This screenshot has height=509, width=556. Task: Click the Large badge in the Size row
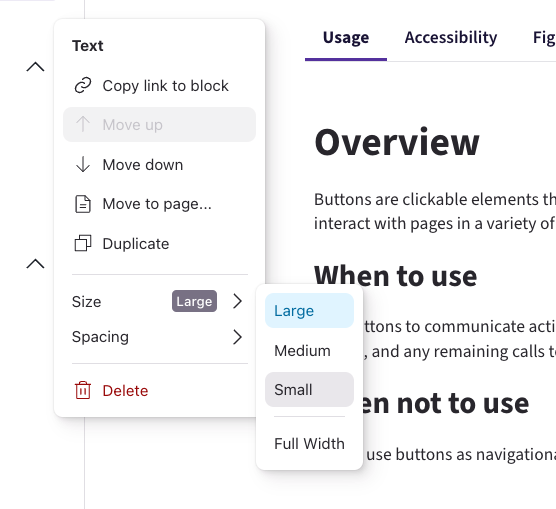coord(194,301)
